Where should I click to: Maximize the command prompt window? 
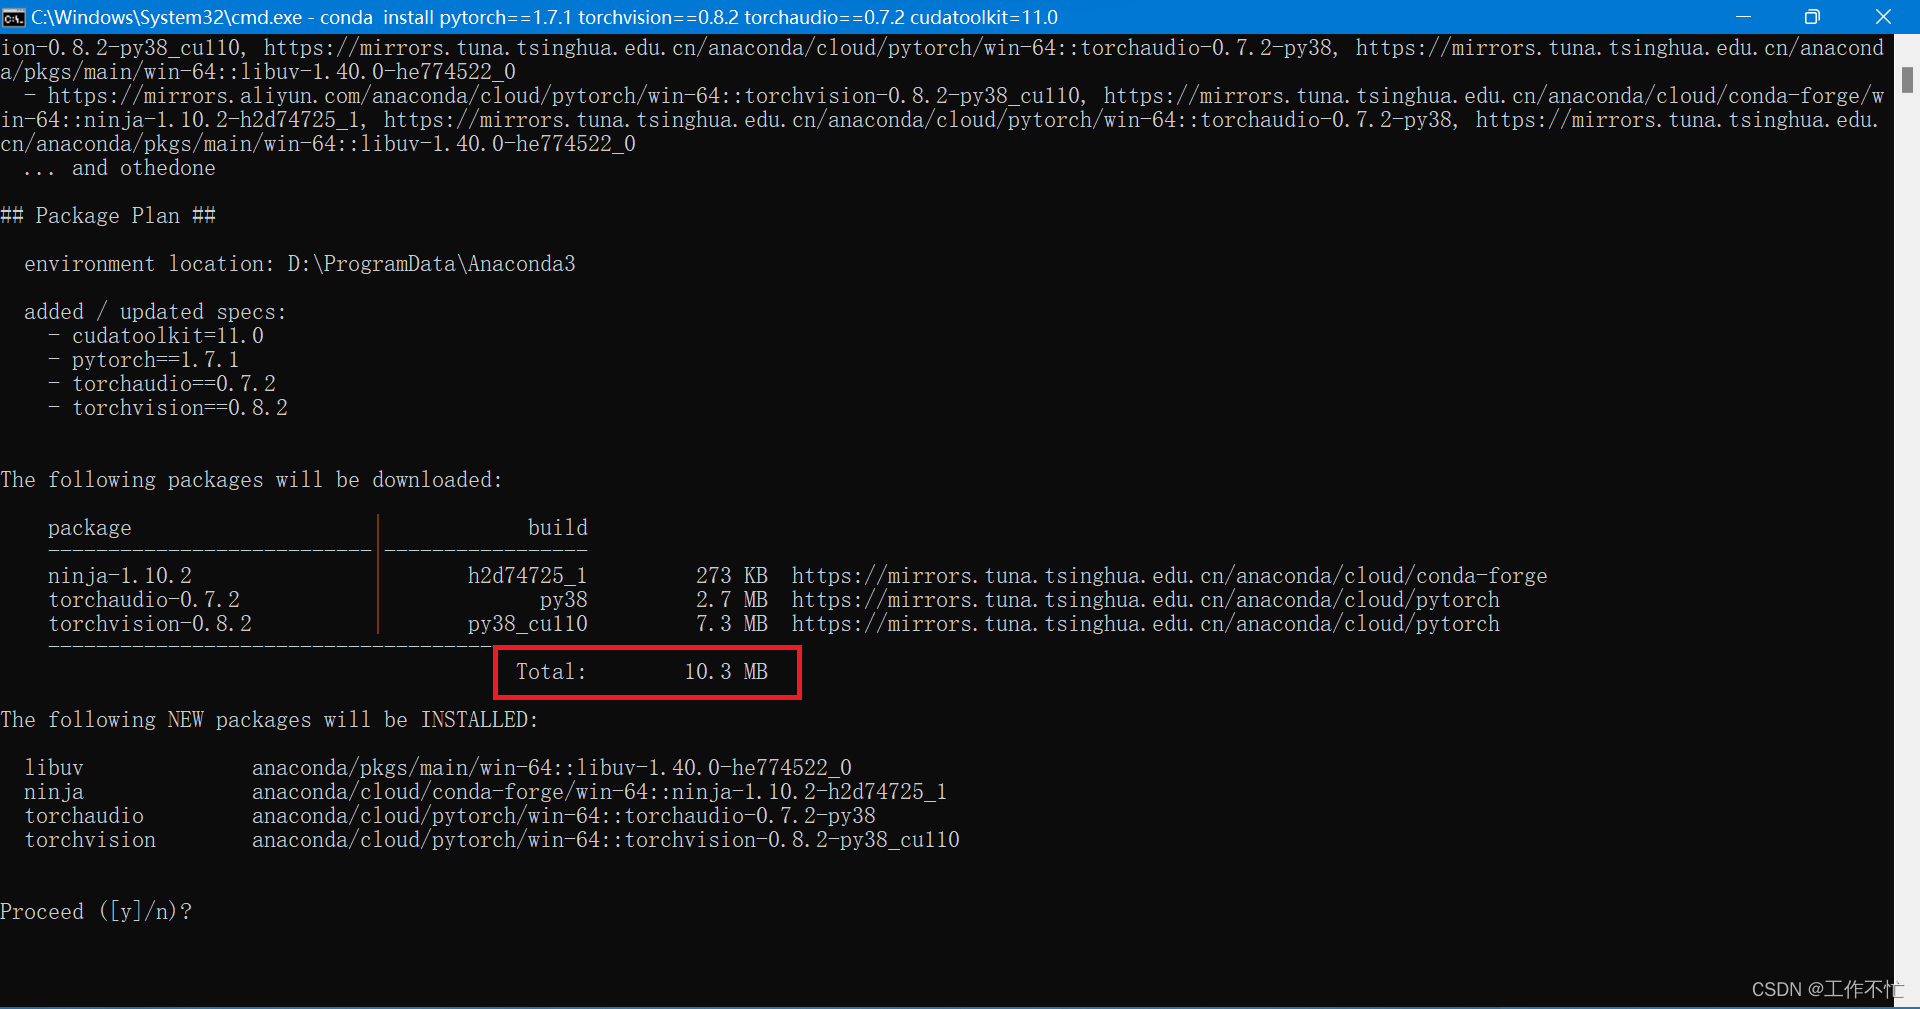tap(1812, 17)
